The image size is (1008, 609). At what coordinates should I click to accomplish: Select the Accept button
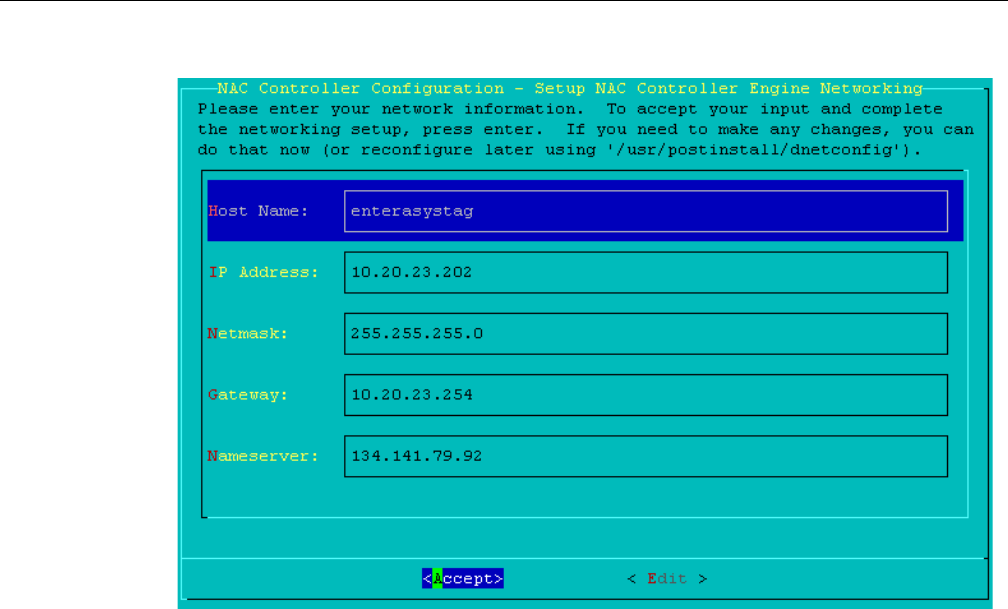463,579
